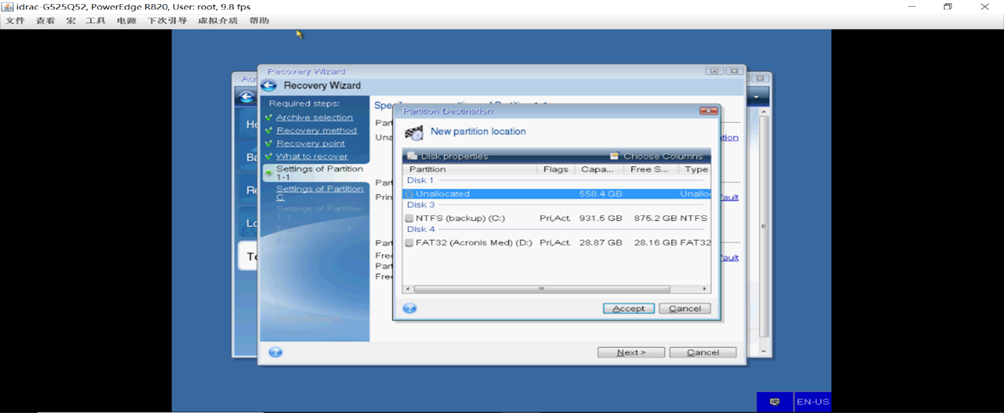Close the Partition Destination dialog
Image resolution: width=1004 pixels, height=413 pixels.
click(x=708, y=111)
